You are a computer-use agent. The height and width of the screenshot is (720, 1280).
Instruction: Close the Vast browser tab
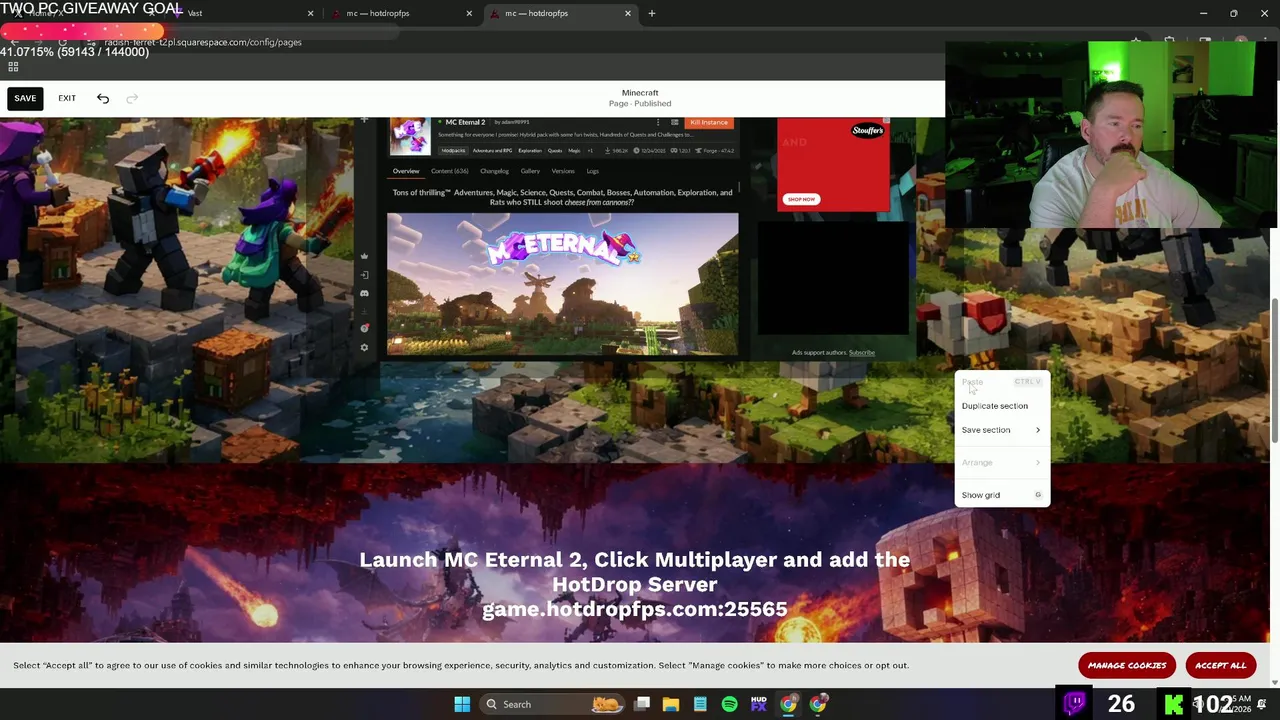tap(310, 13)
